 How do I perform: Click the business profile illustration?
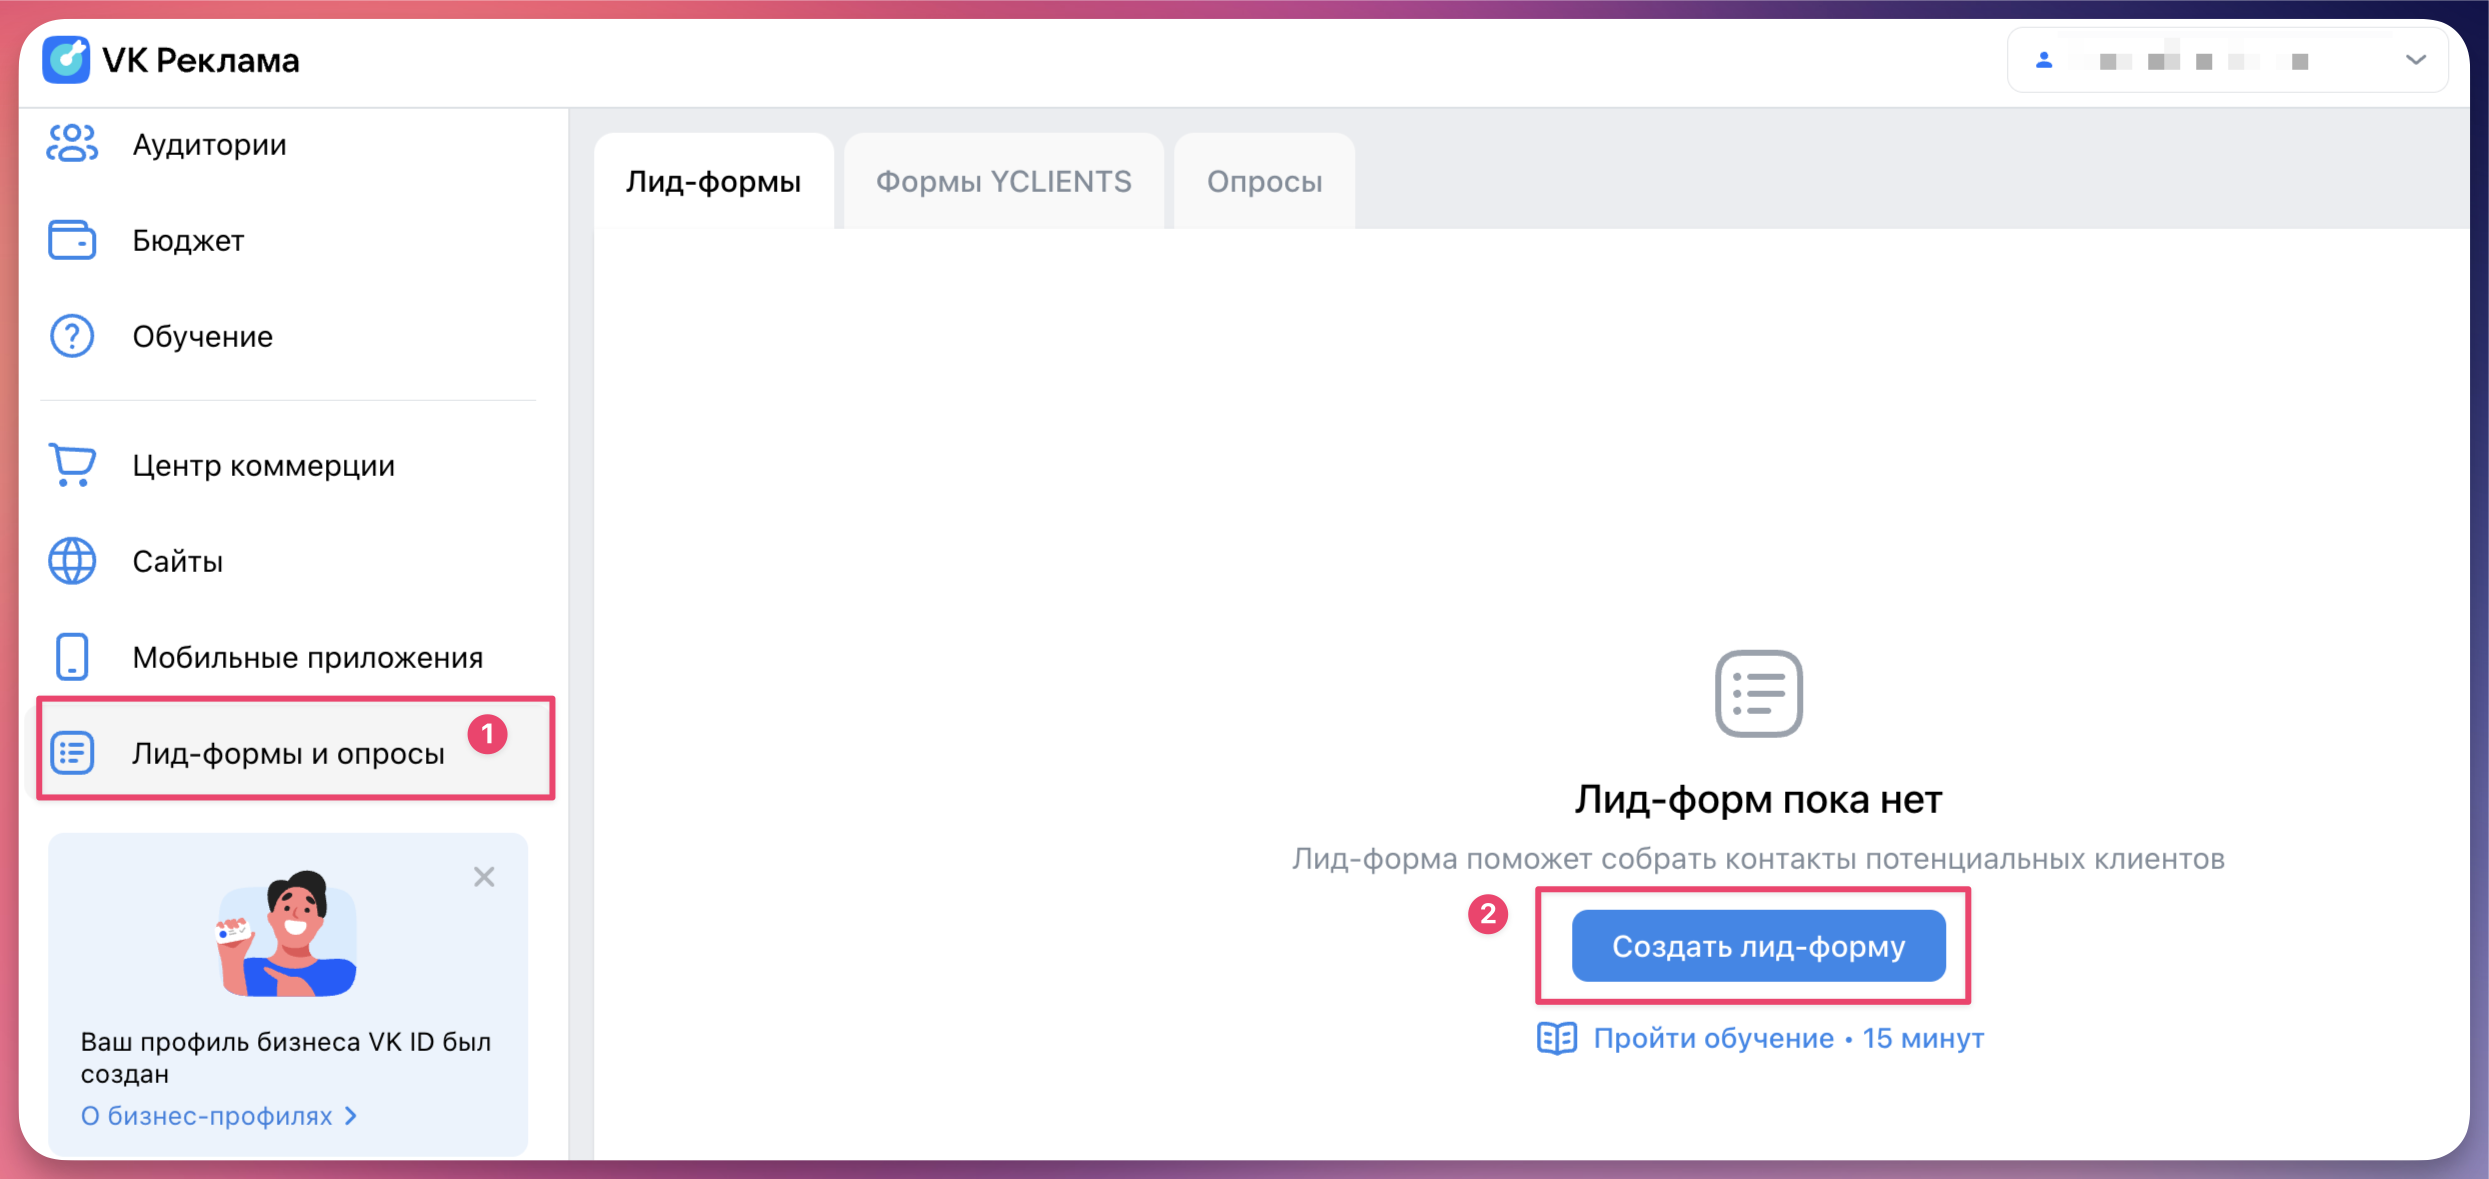(287, 934)
